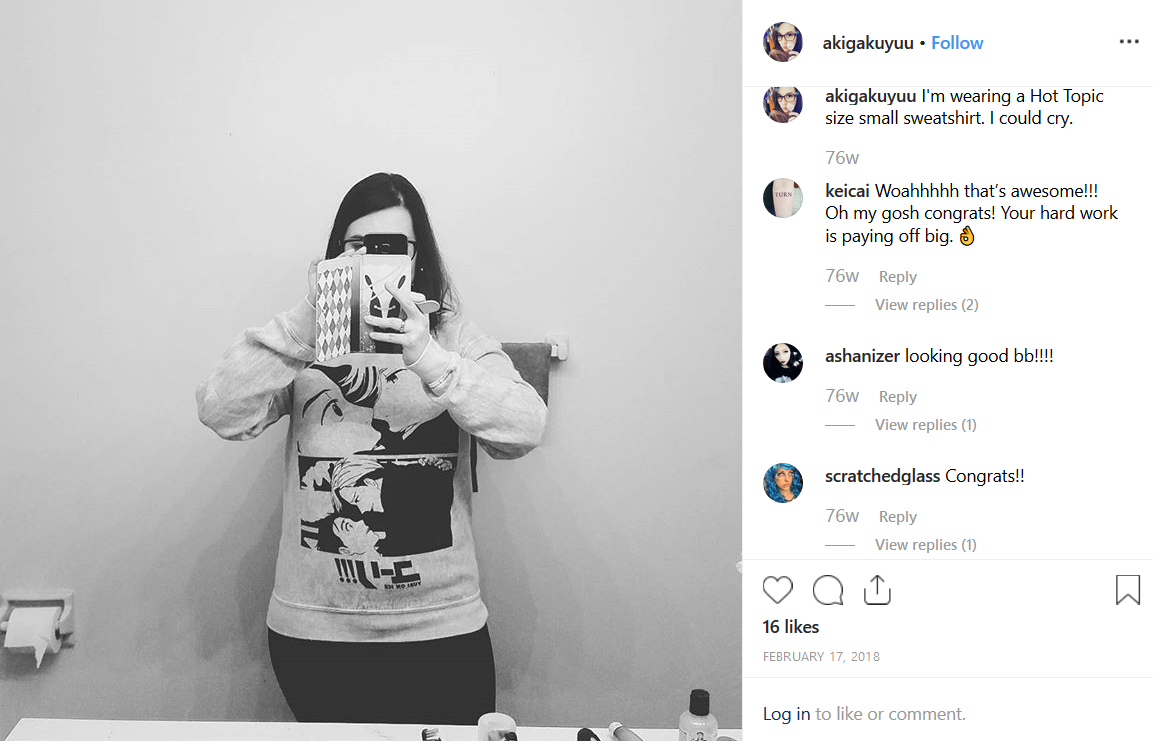Save the post with the bookmark icon

[1127, 590]
